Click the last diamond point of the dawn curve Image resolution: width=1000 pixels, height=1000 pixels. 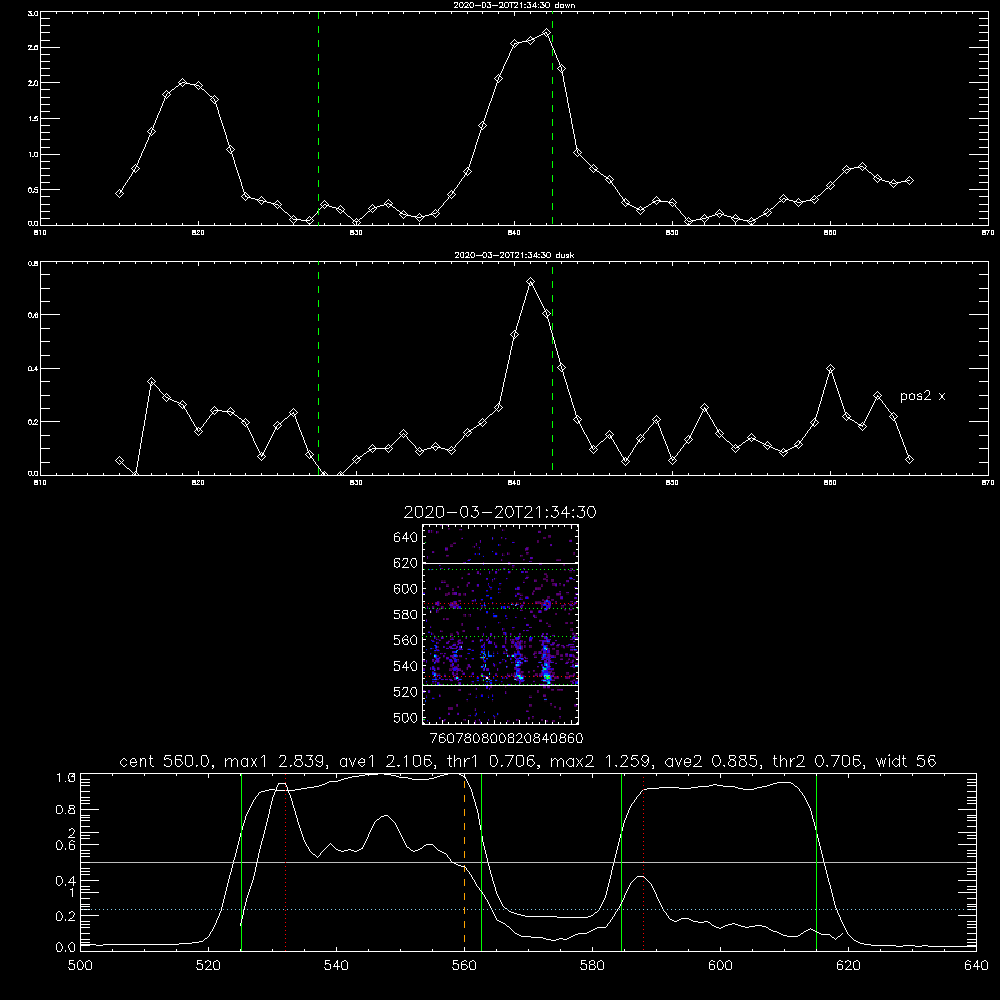click(909, 180)
